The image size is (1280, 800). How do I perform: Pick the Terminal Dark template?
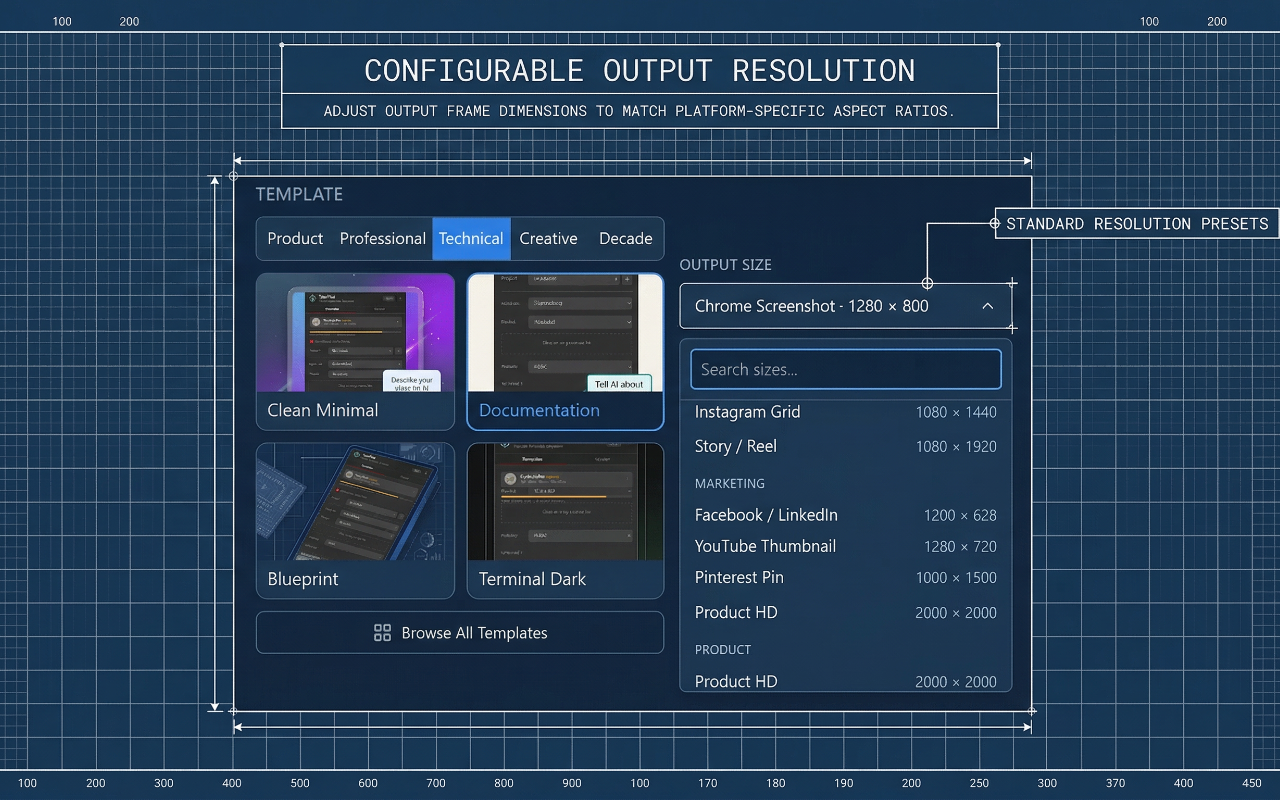tap(565, 520)
